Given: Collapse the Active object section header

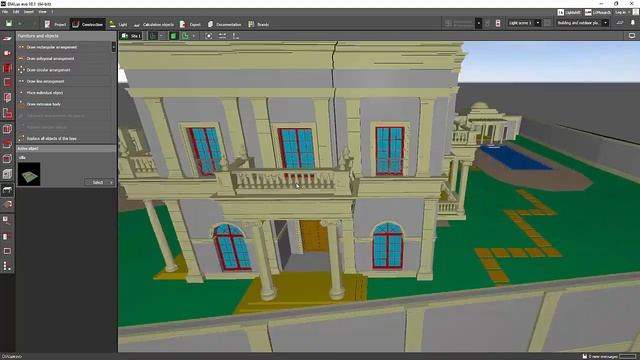Looking at the screenshot, I should pos(66,149).
